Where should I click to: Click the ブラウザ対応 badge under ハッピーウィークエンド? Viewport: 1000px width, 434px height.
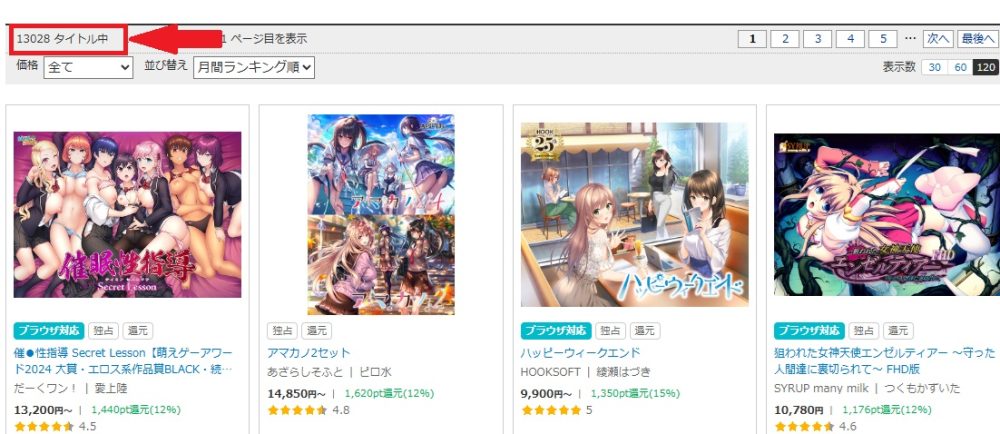[x=555, y=331]
